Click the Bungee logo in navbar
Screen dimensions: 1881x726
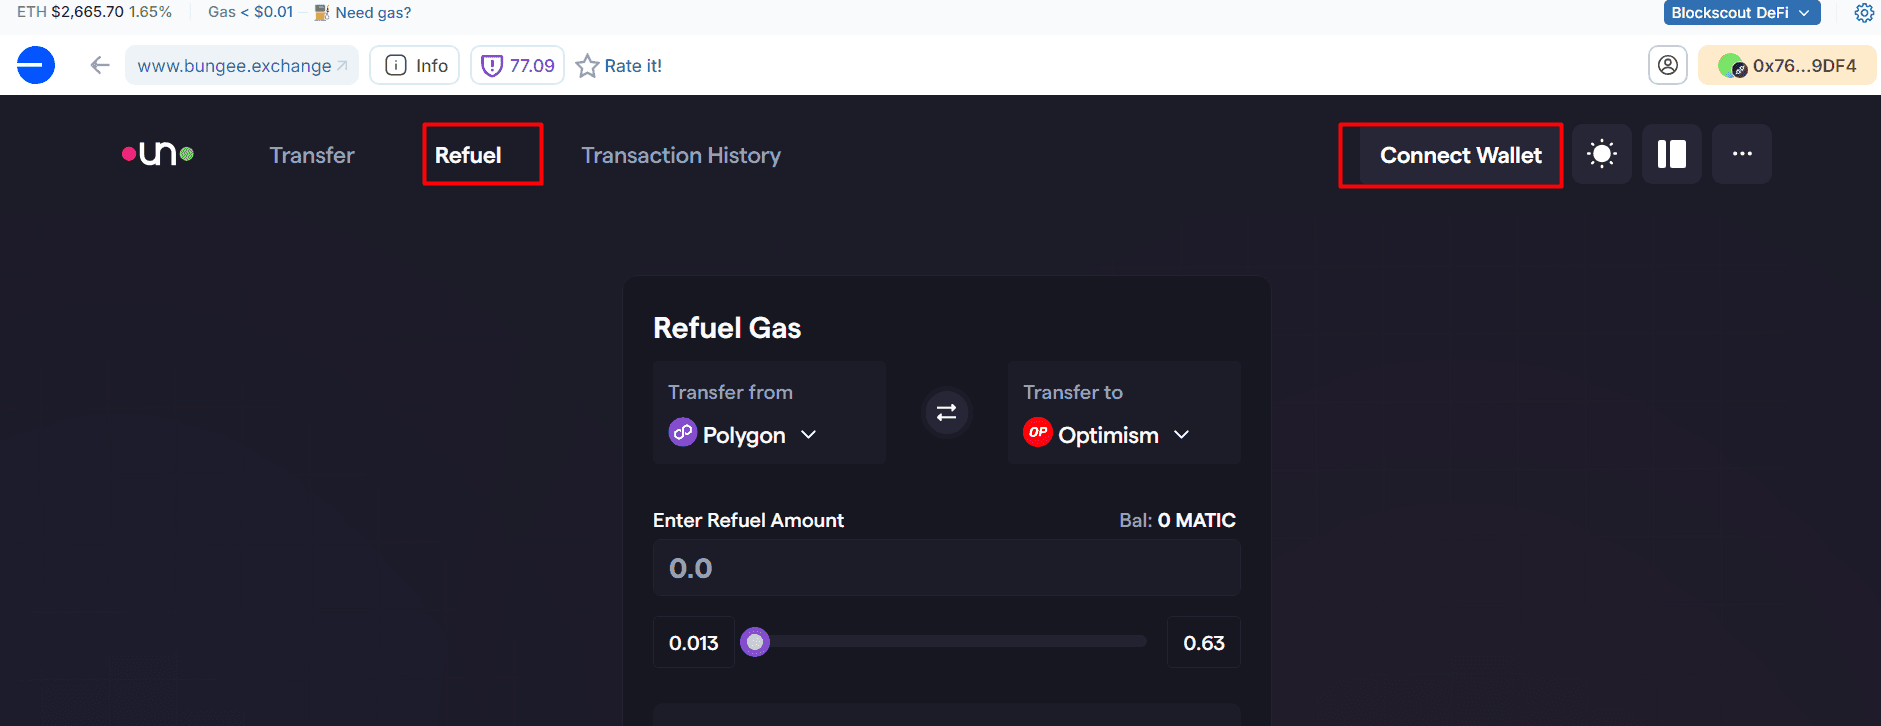[x=158, y=154]
